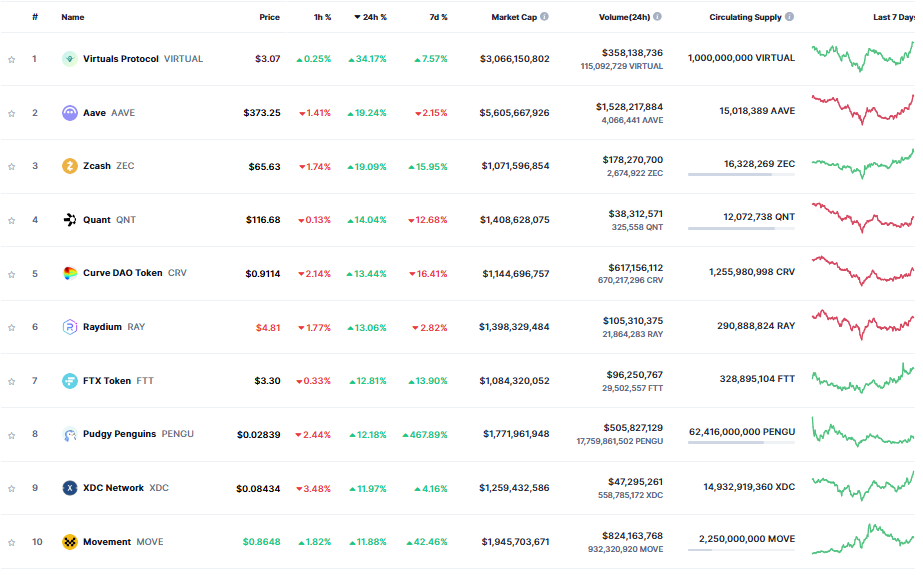
Task: Open the Pudgy Penguins 7-day chart
Action: (862, 433)
